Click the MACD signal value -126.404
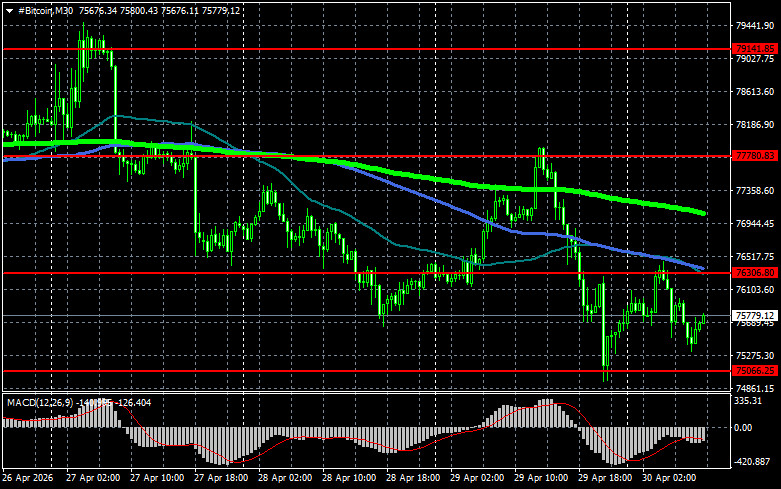The width and height of the screenshot is (781, 489). click(x=132, y=402)
